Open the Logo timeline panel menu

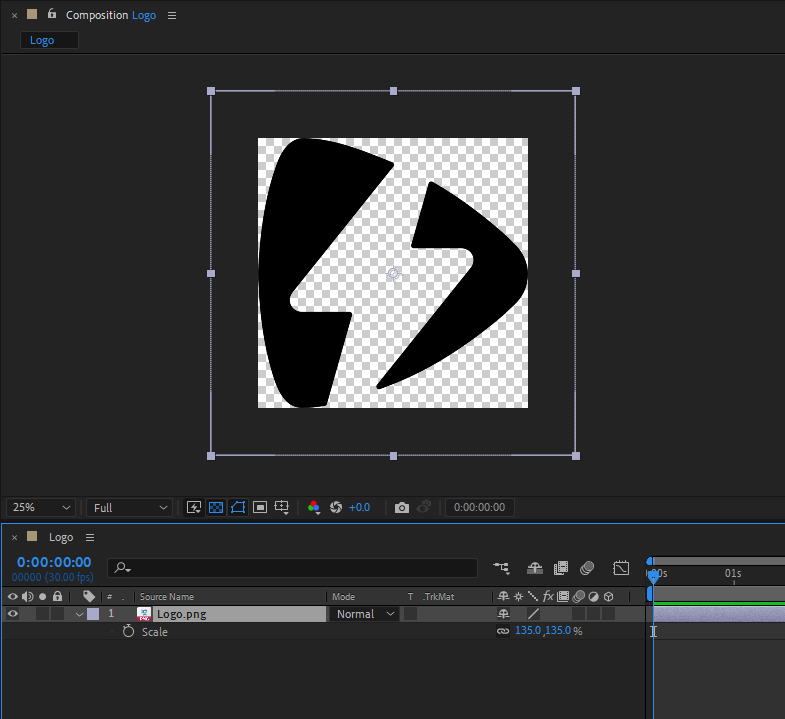(x=90, y=537)
